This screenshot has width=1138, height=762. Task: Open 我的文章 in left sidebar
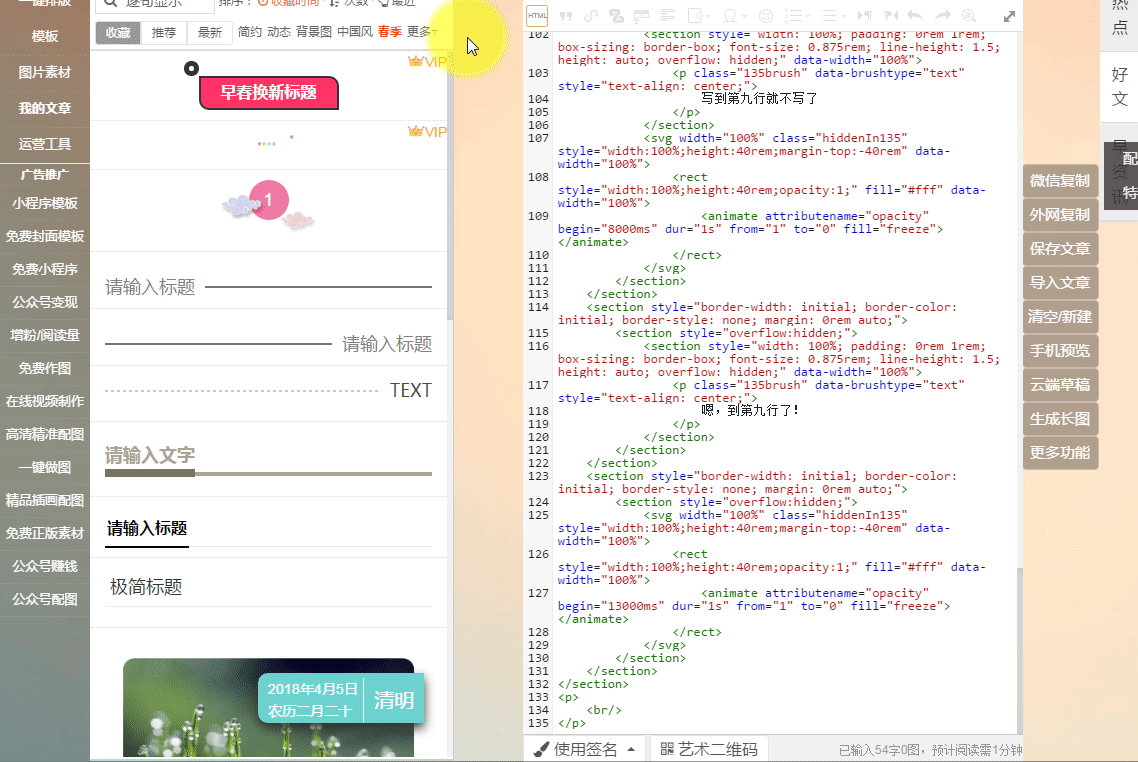(45, 108)
